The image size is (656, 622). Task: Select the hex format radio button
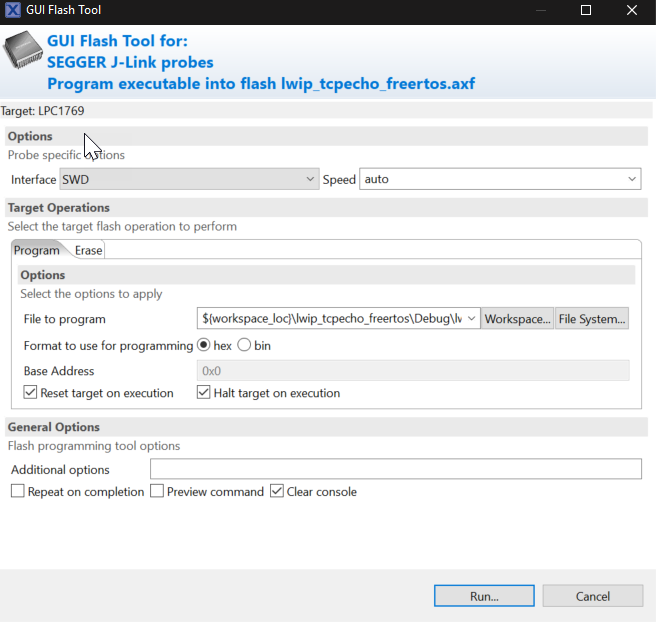(x=203, y=345)
